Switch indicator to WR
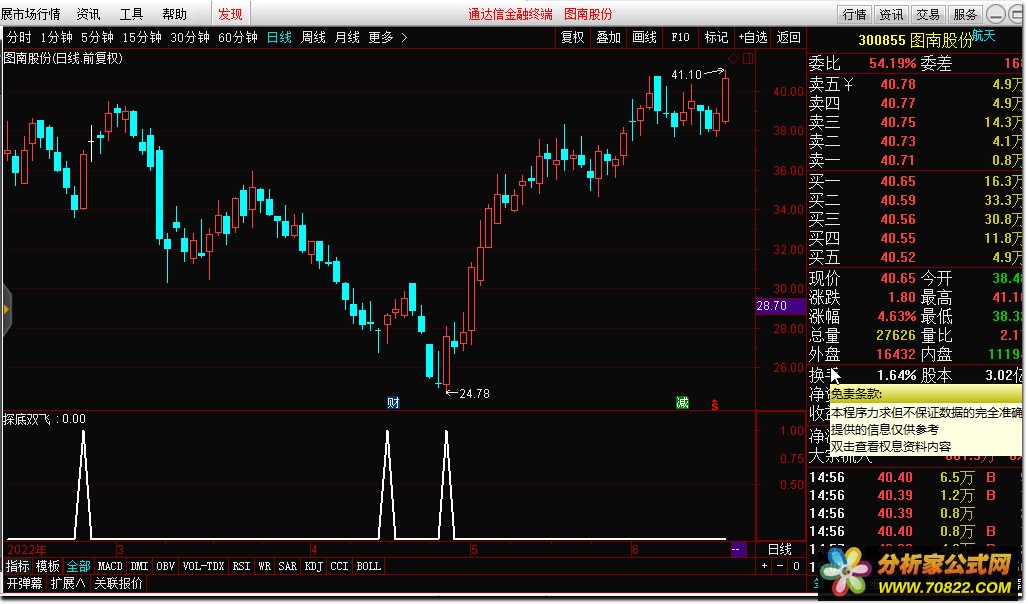Screen dimensions: 1028x604 click(x=264, y=566)
